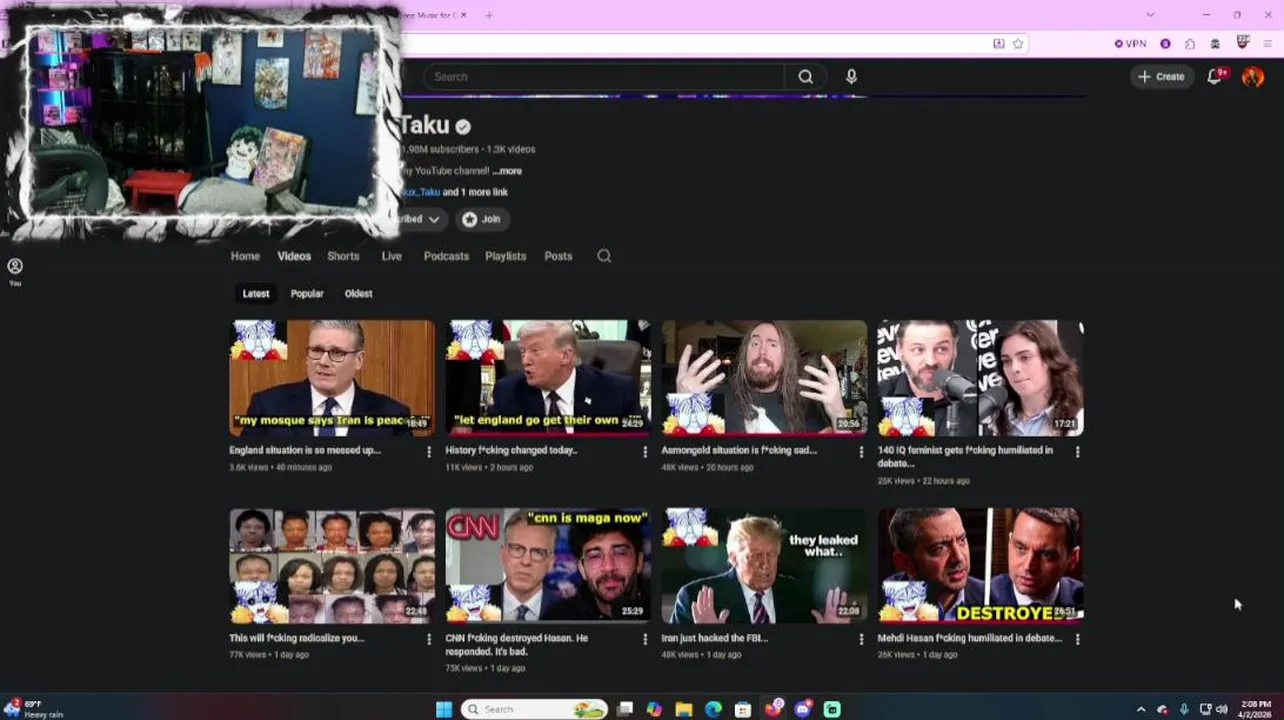
Task: Open the Podcasts tab
Action: [x=446, y=256]
